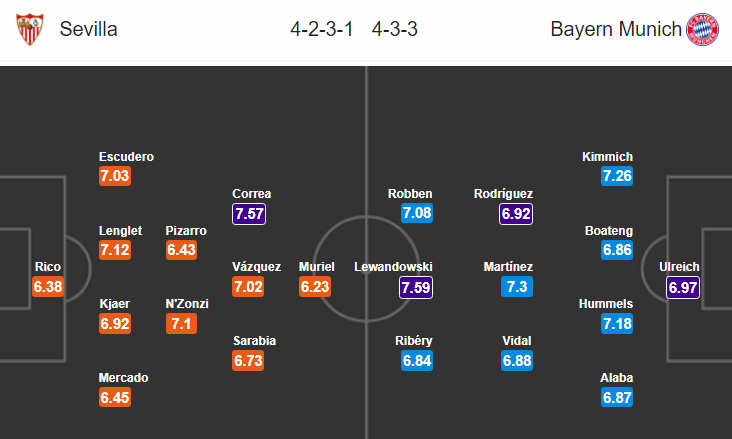Select Muriel's 6.23 rating badge
The height and width of the screenshot is (439, 732).
coord(317,288)
